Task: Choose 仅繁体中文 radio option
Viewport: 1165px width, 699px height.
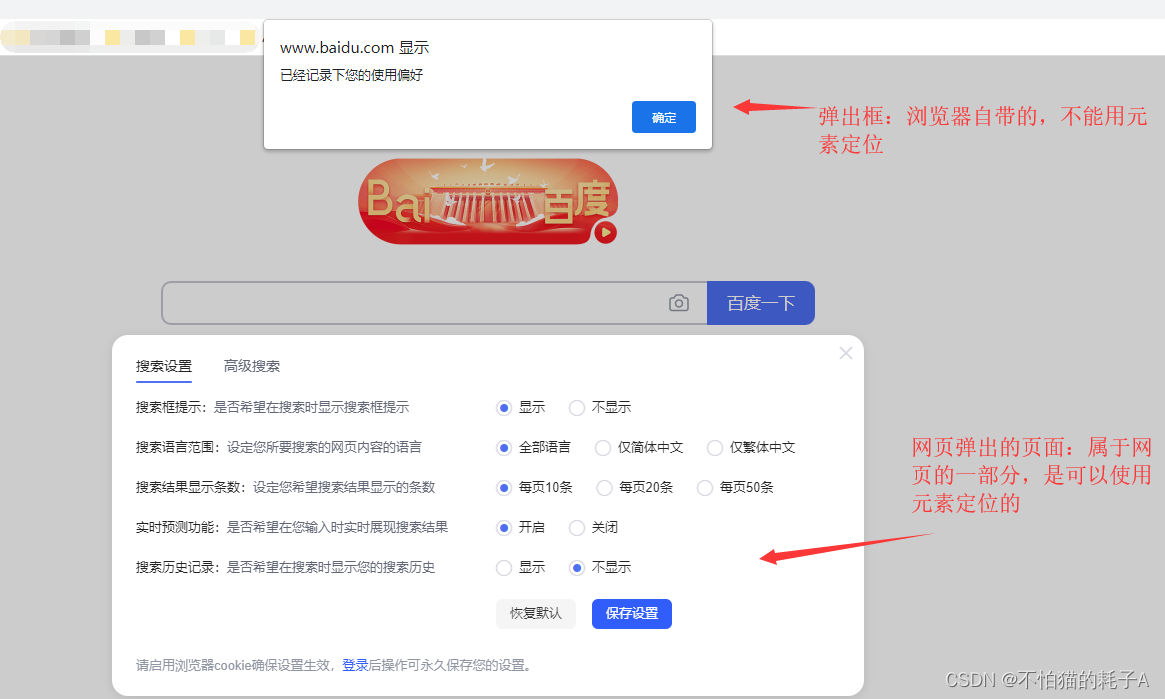Action: [x=714, y=448]
